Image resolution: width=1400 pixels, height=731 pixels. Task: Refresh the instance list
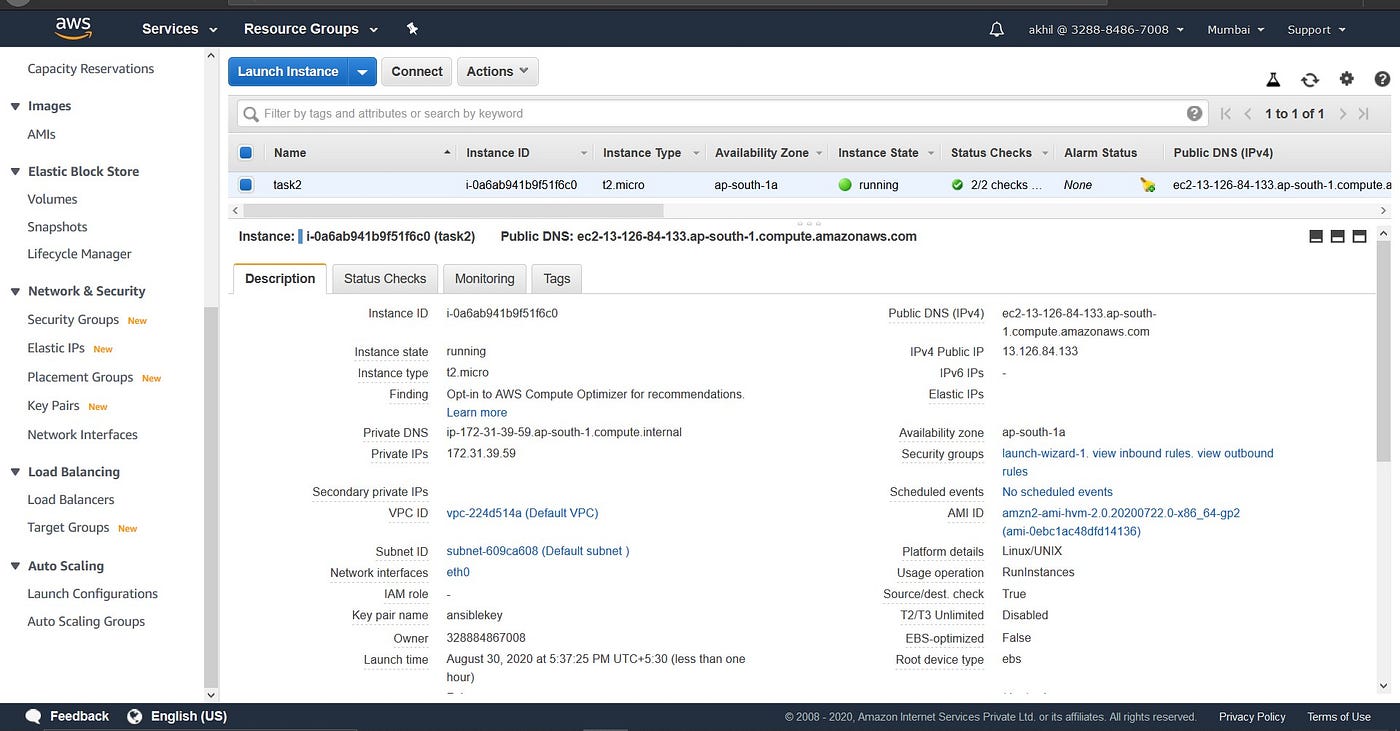[1310, 80]
